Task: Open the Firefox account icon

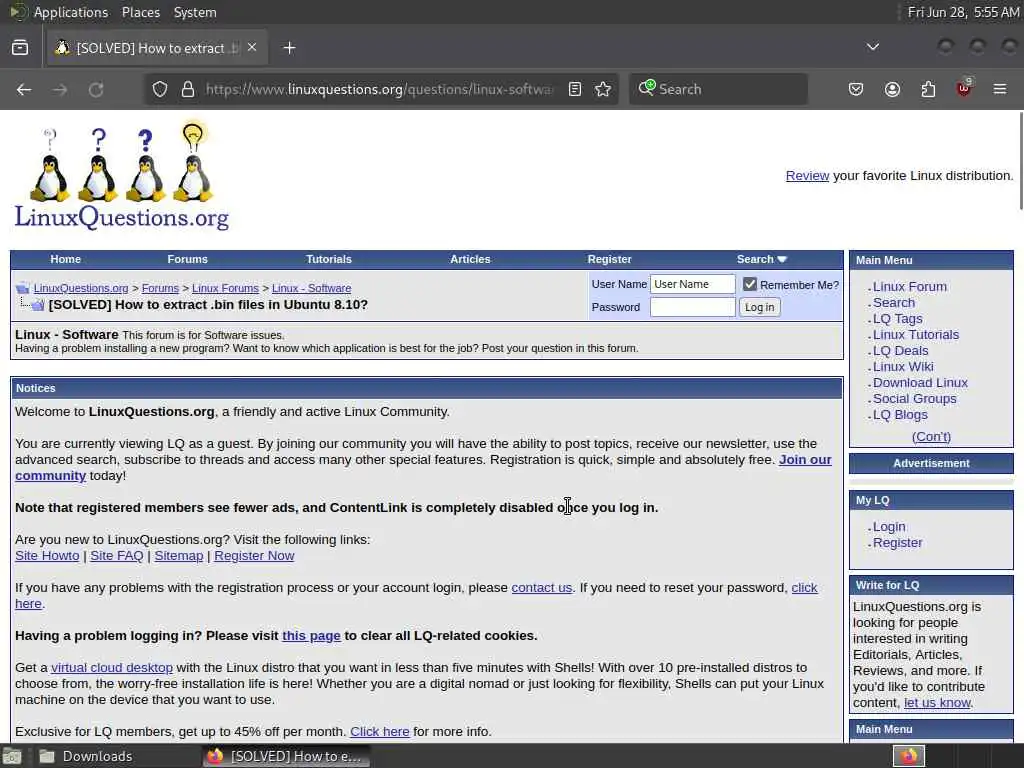Action: coord(892,89)
